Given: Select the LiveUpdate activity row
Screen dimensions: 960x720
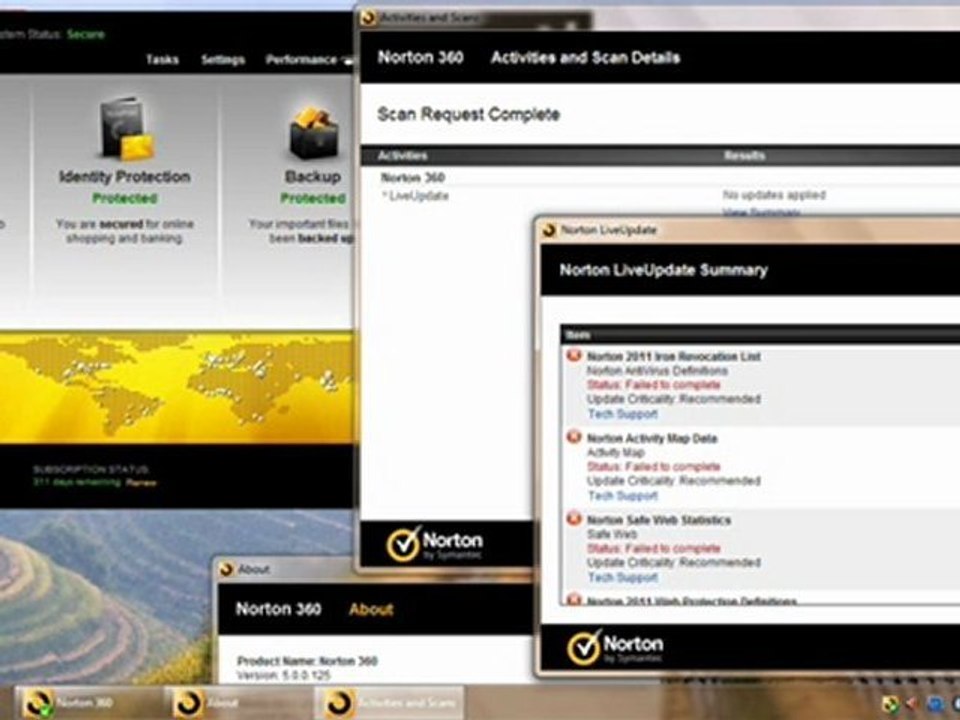Looking at the screenshot, I should [x=419, y=196].
